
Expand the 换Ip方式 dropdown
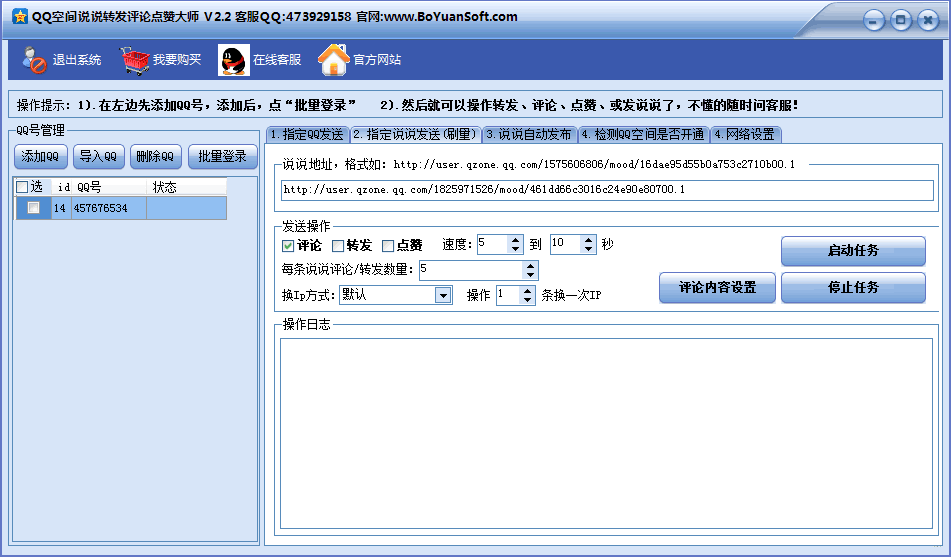442,295
